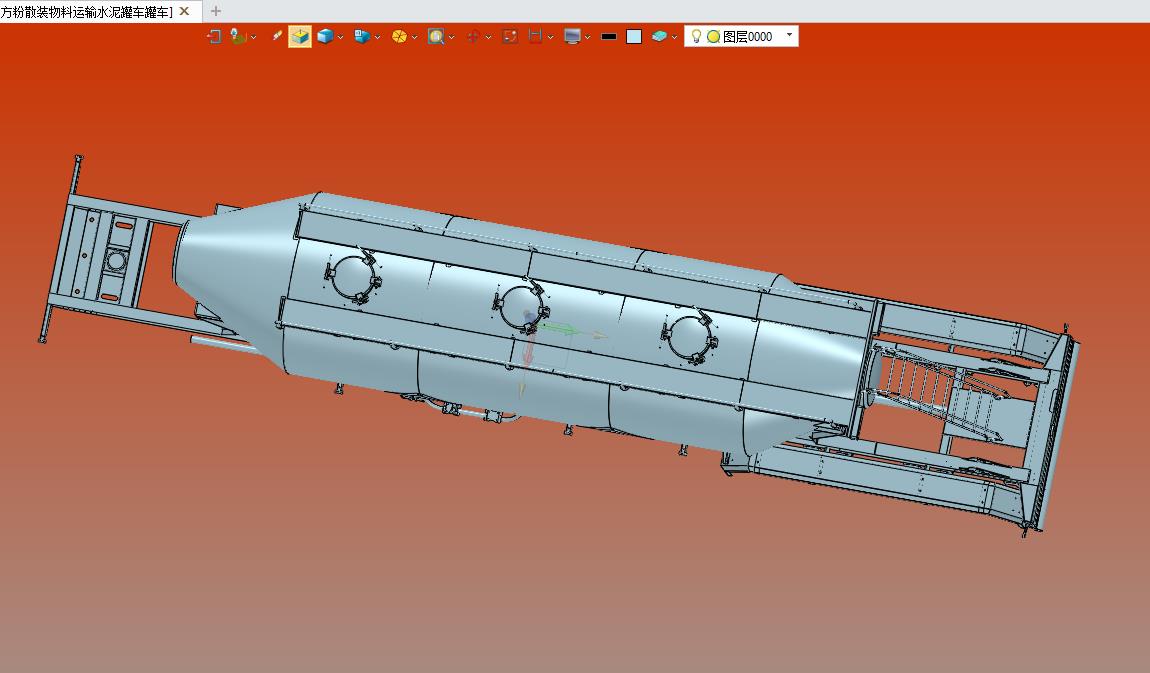This screenshot has height=673, width=1150.
Task: Click the monitor display settings icon
Action: point(572,36)
